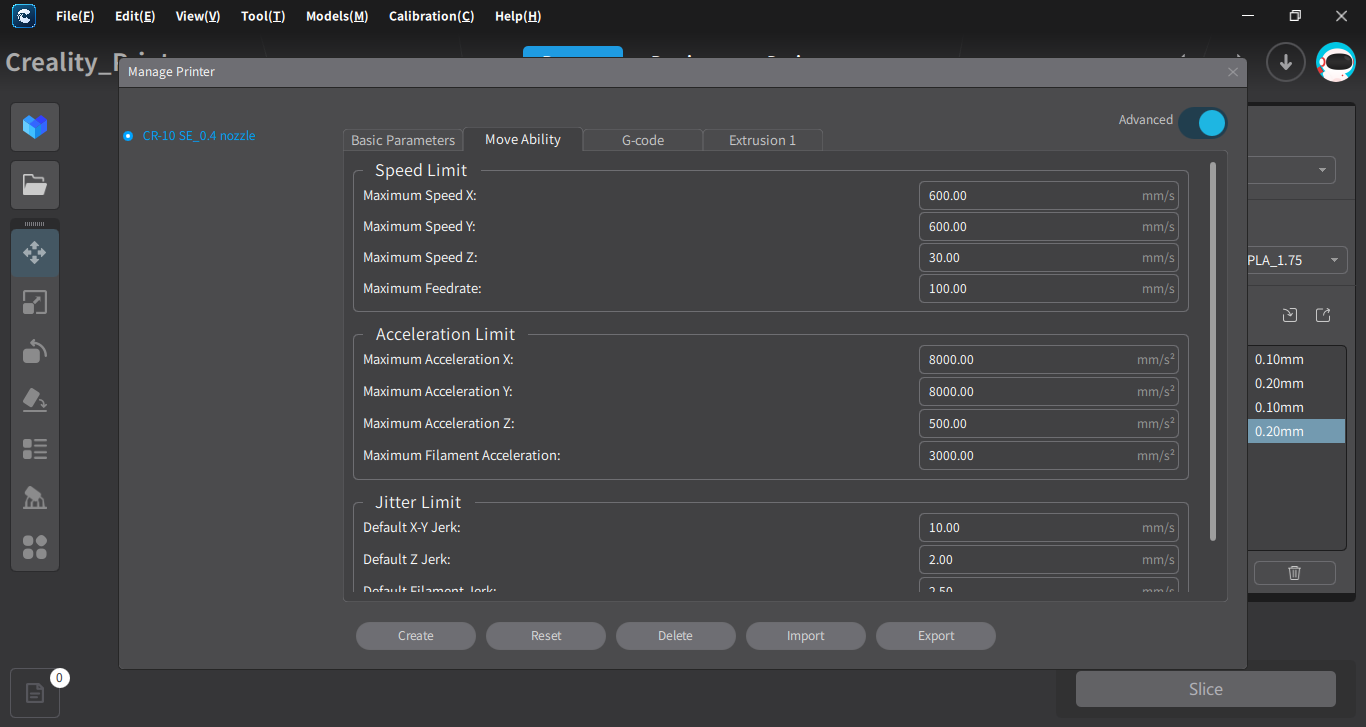Open the folder icon in the sidebar
This screenshot has height=727, width=1366.
[35, 185]
